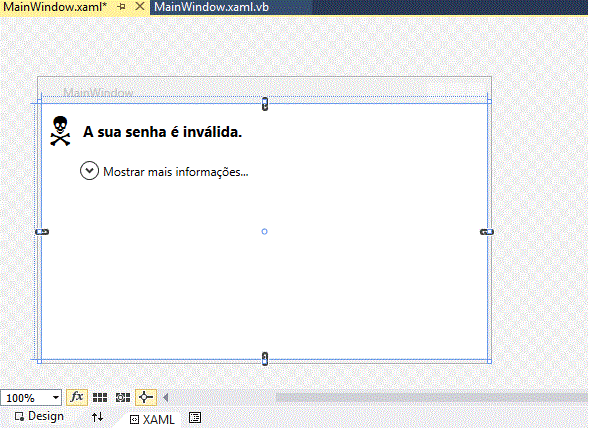The image size is (592, 430).
Task: Select the skull and crossbones image
Action: point(60,131)
